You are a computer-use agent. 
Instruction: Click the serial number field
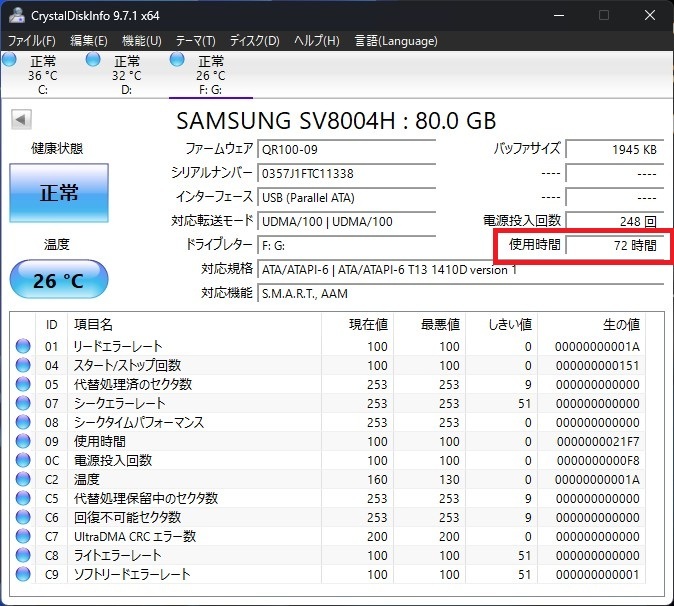coord(346,173)
